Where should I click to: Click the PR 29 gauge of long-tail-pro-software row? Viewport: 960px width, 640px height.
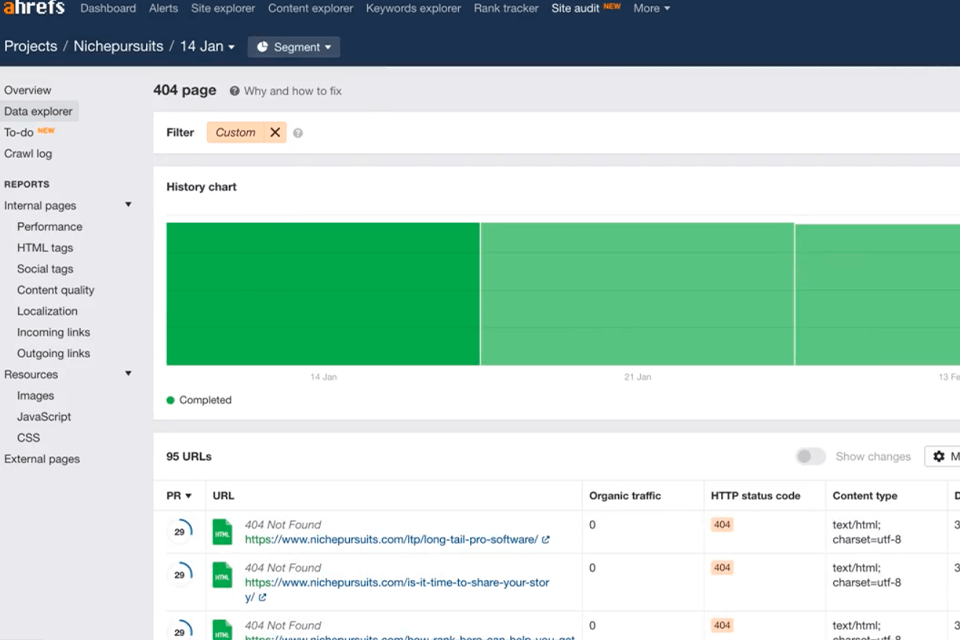pos(180,531)
